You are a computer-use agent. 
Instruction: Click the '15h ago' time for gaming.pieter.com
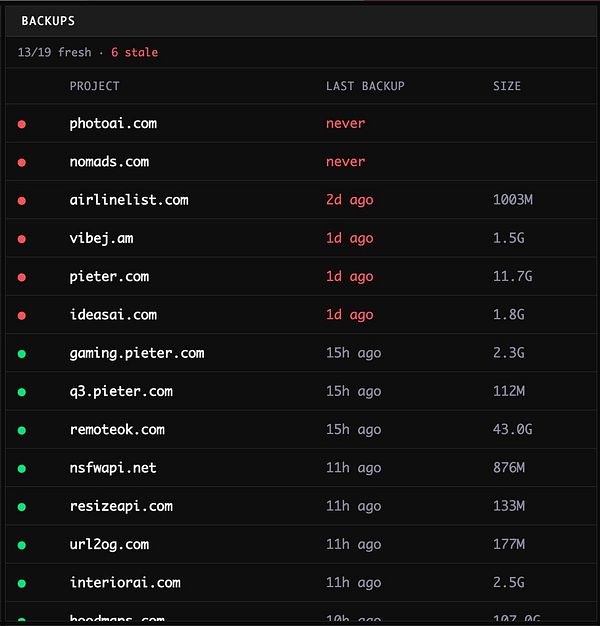[354, 353]
